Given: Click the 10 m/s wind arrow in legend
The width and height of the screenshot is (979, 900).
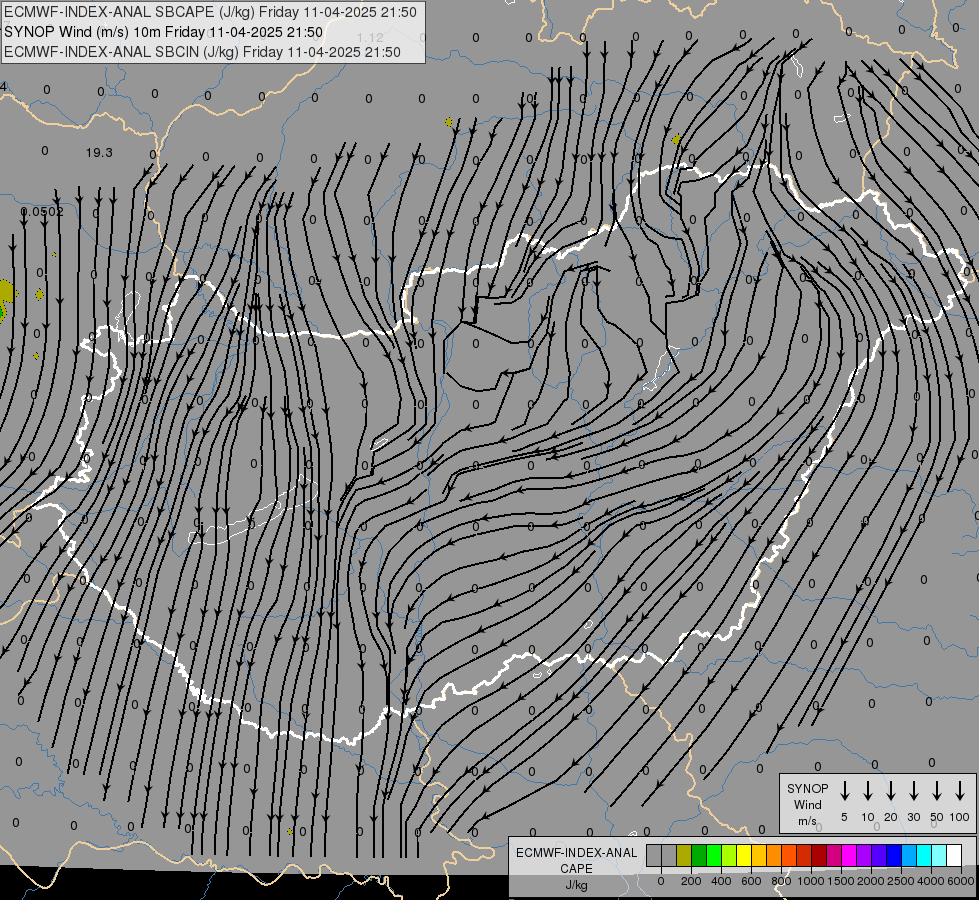Looking at the screenshot, I should tap(868, 791).
